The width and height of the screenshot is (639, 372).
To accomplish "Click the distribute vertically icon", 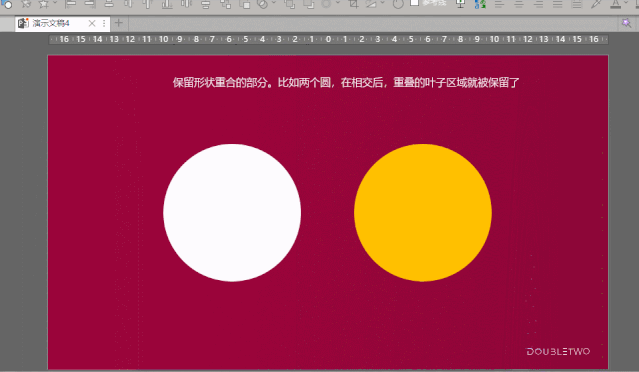I will 205,4.
